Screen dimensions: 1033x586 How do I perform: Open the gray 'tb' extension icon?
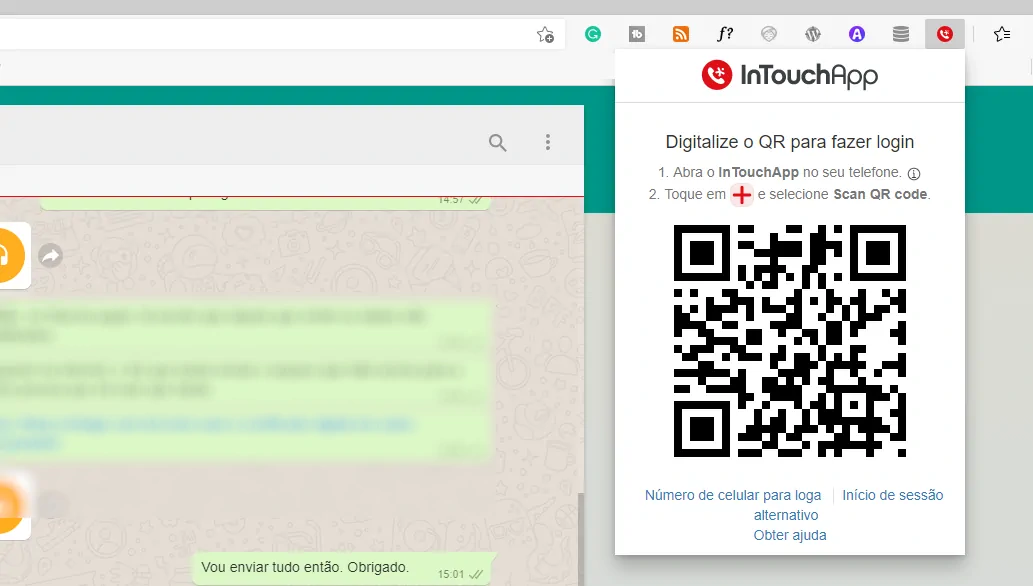tap(637, 34)
